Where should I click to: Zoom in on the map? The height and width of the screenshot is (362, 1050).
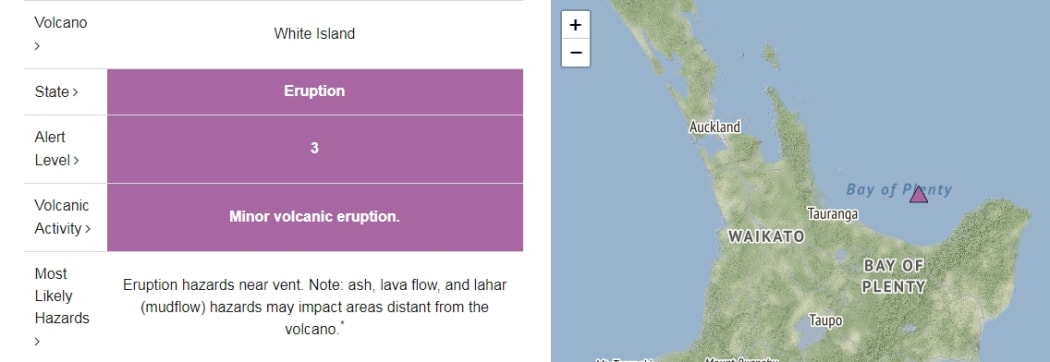[575, 25]
